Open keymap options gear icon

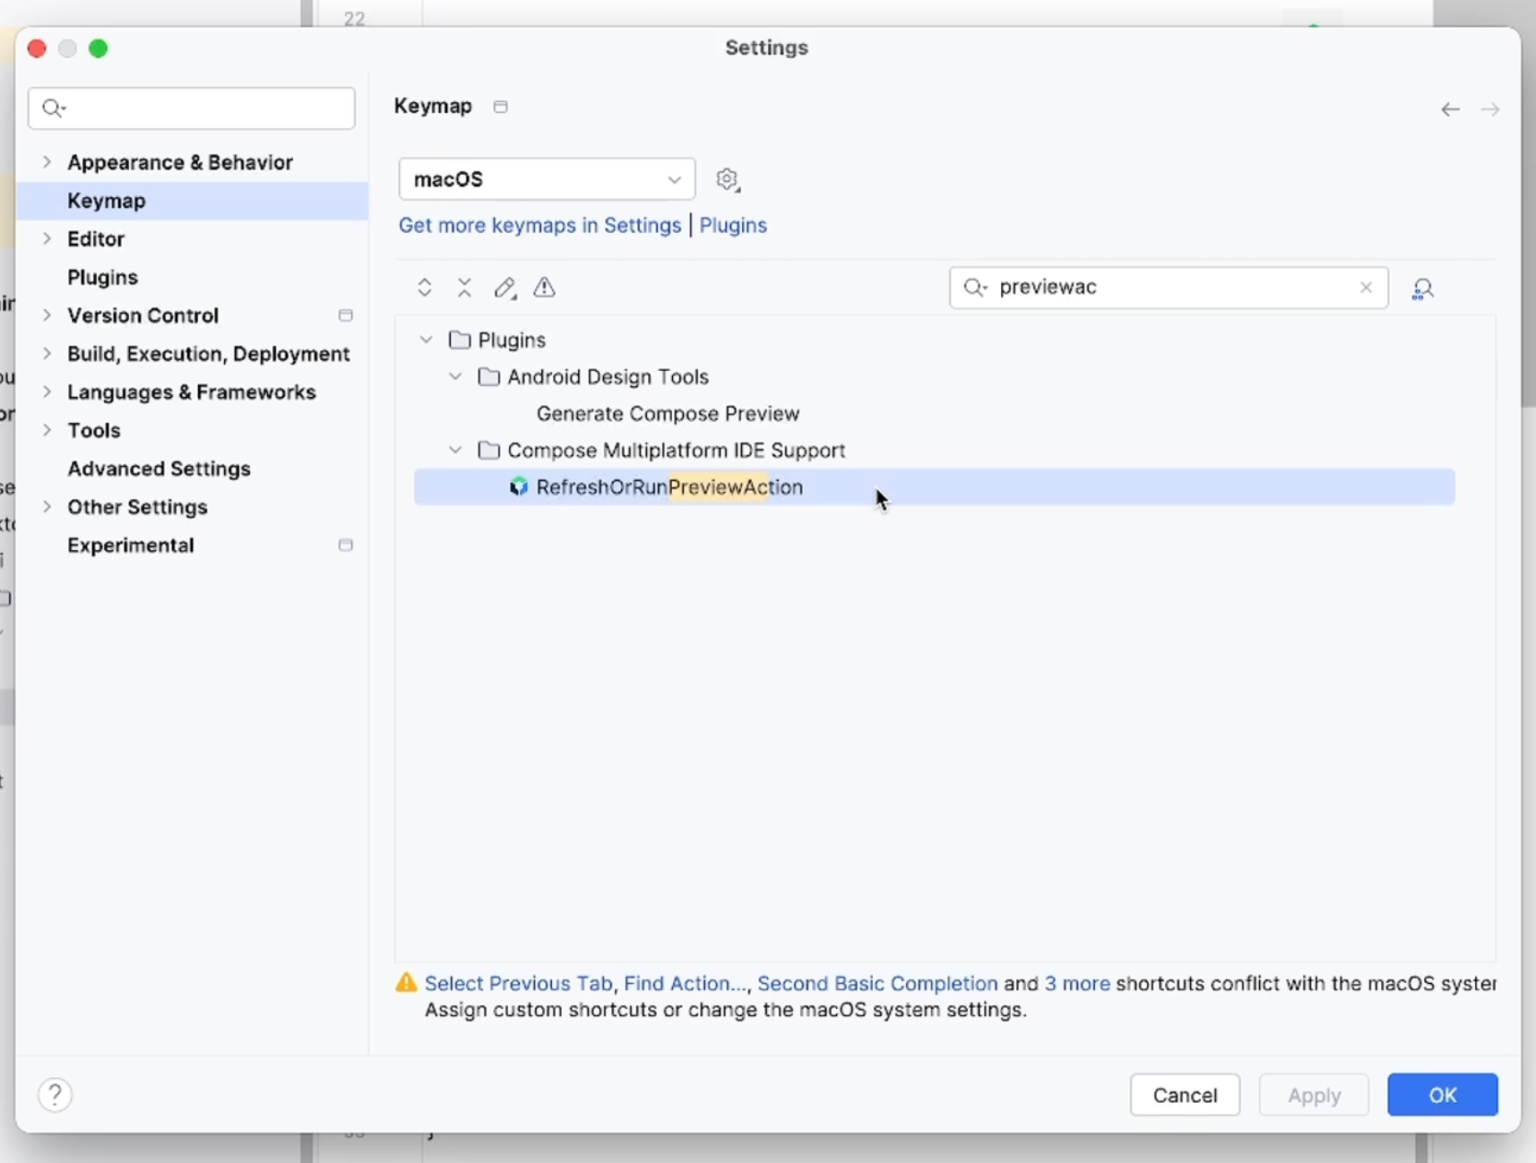727,179
